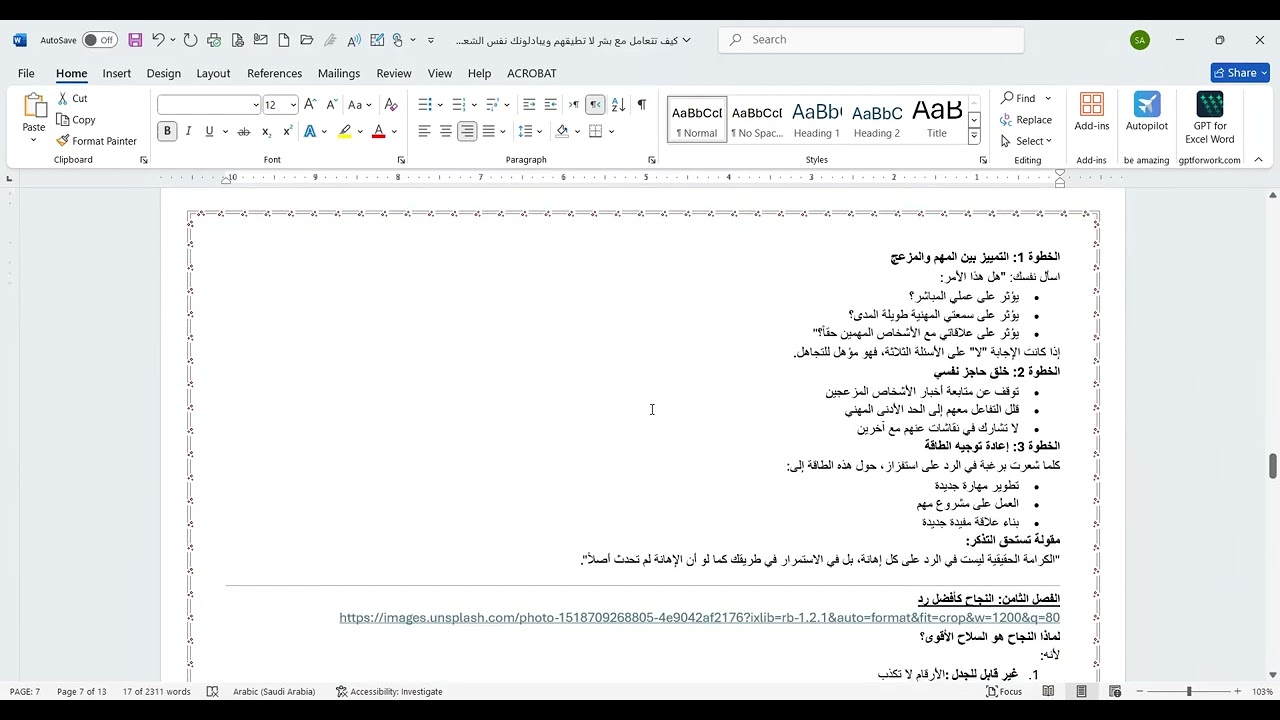This screenshot has height=720, width=1280.
Task: Click Find in Editing group
Action: coord(1019,98)
